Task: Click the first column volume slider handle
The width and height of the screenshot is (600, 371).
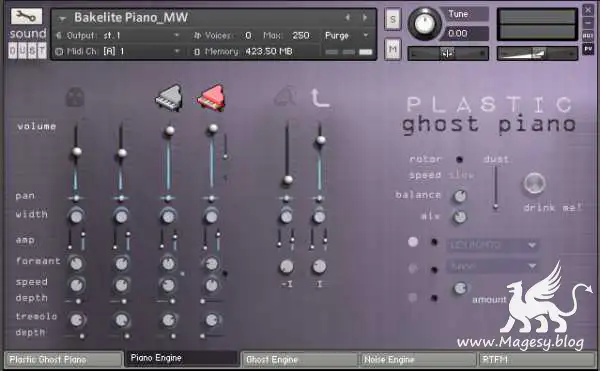Action: (77, 151)
